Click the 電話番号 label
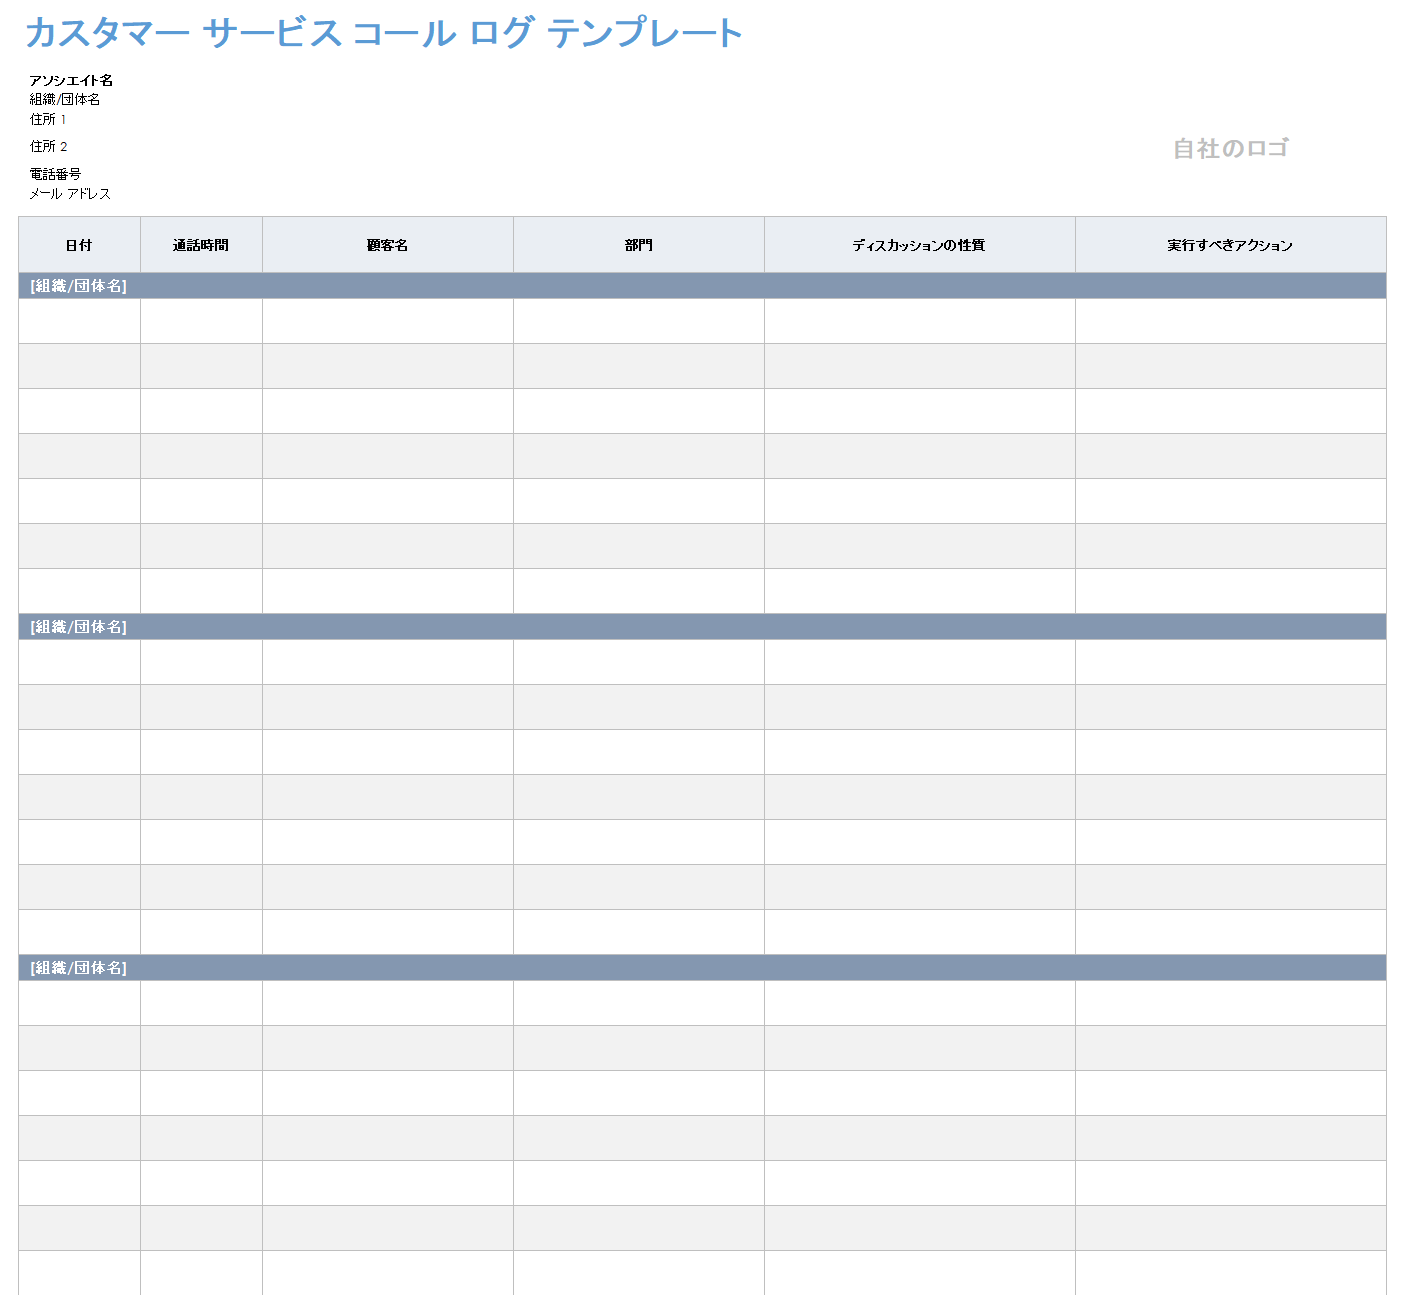1406x1295 pixels. [55, 174]
